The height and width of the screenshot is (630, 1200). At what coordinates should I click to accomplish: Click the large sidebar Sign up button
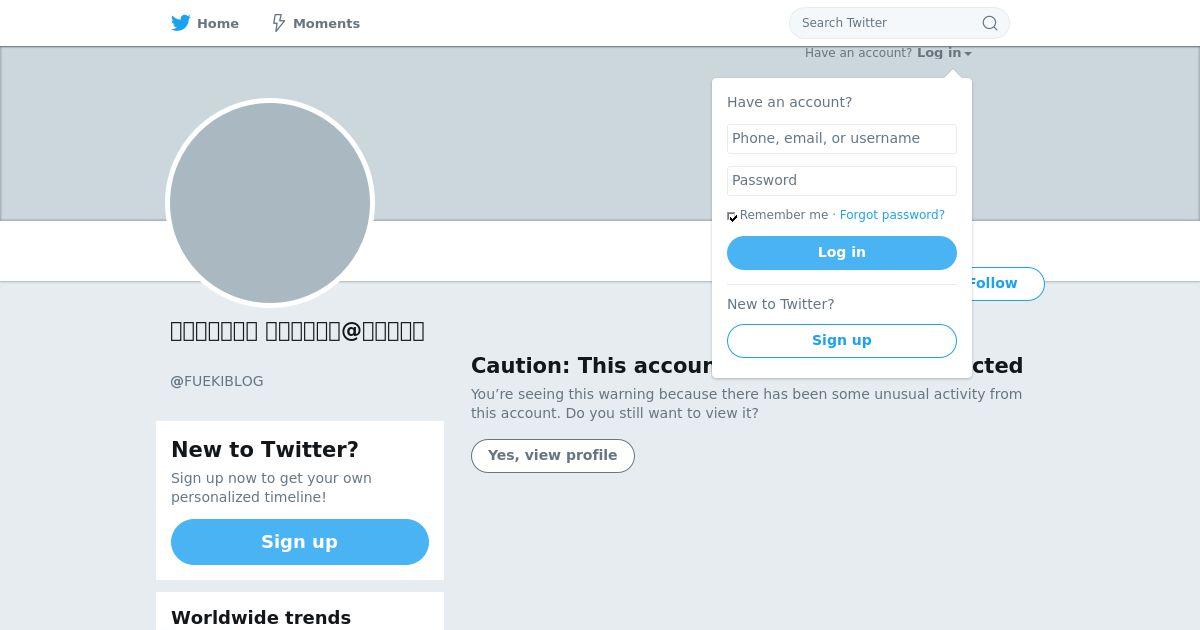coord(300,542)
